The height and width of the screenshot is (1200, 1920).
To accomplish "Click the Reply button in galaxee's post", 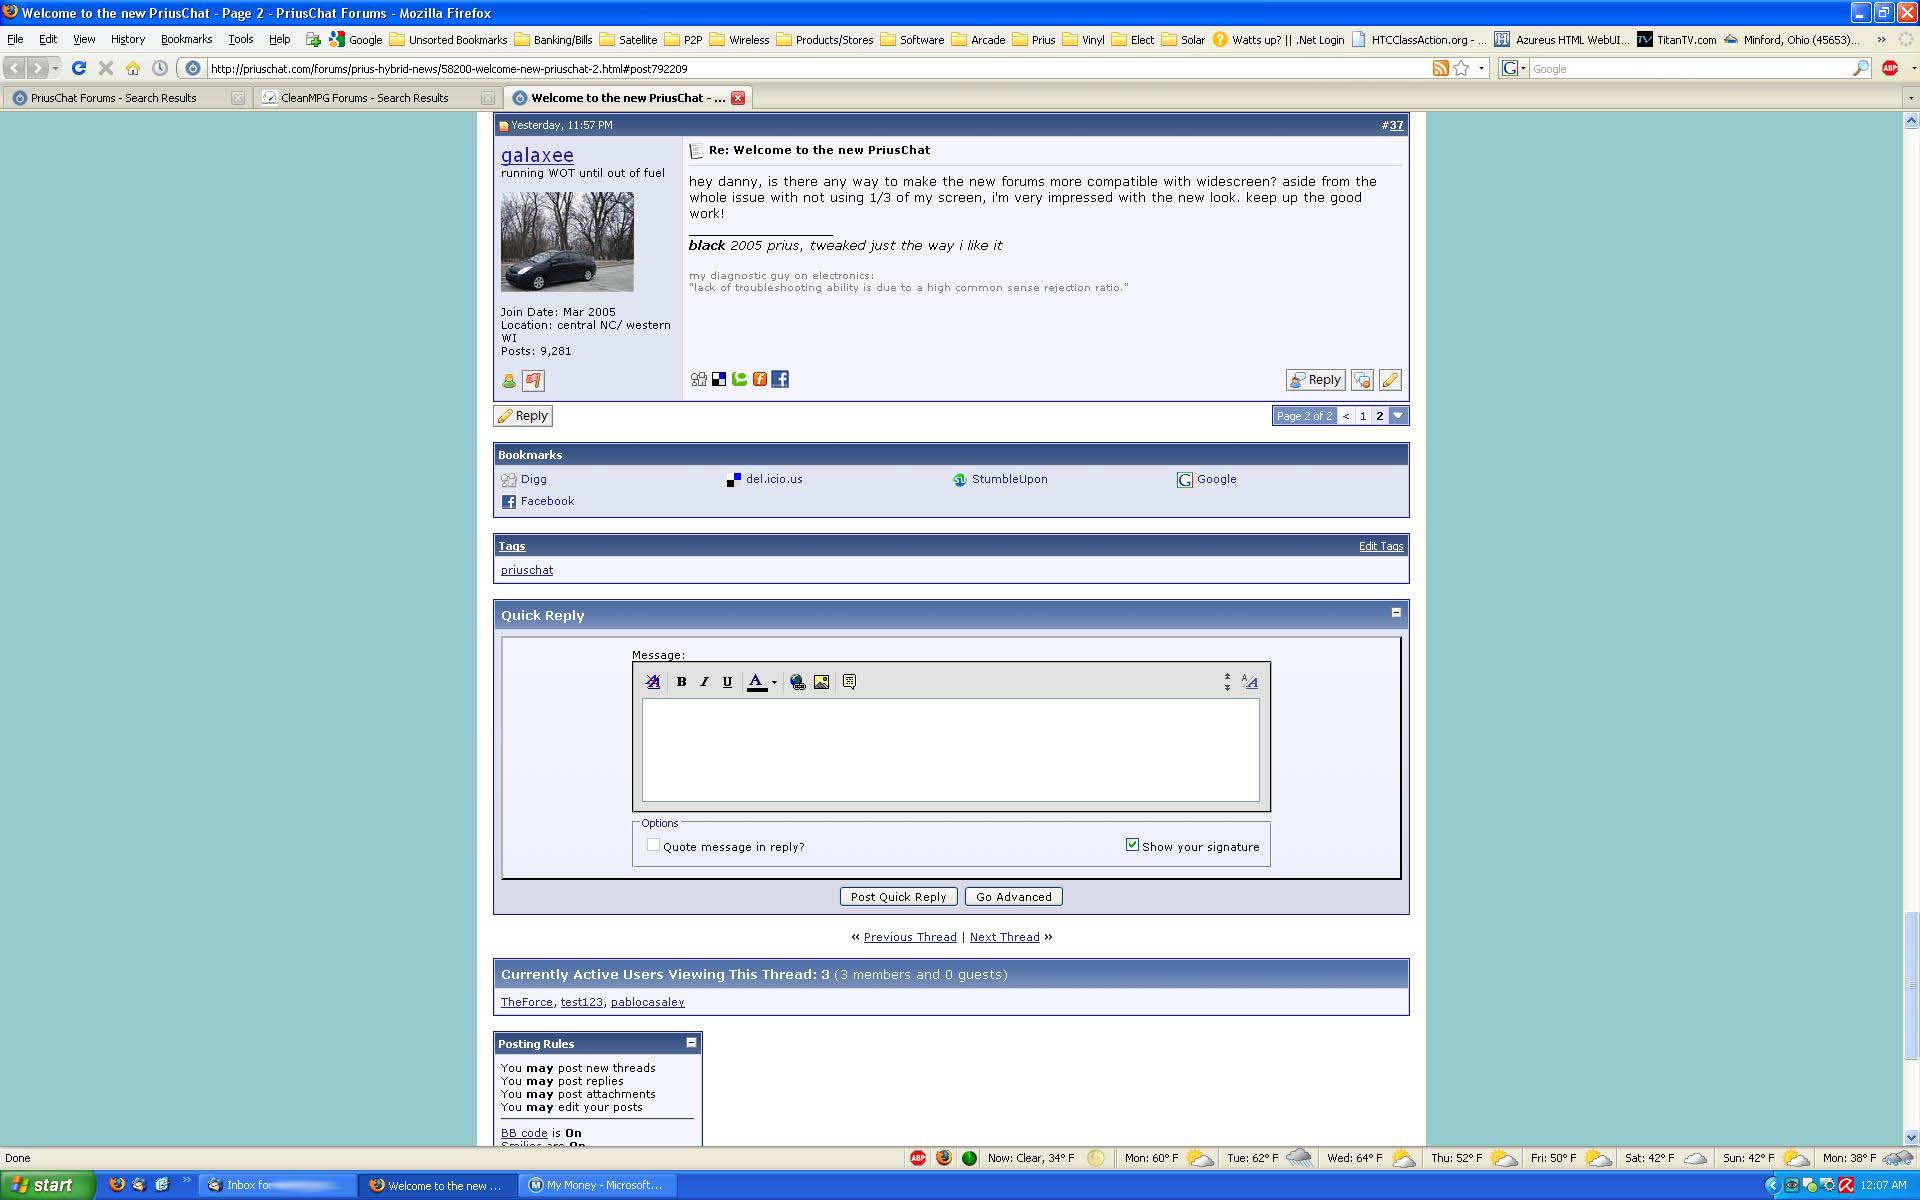I will click(1315, 380).
